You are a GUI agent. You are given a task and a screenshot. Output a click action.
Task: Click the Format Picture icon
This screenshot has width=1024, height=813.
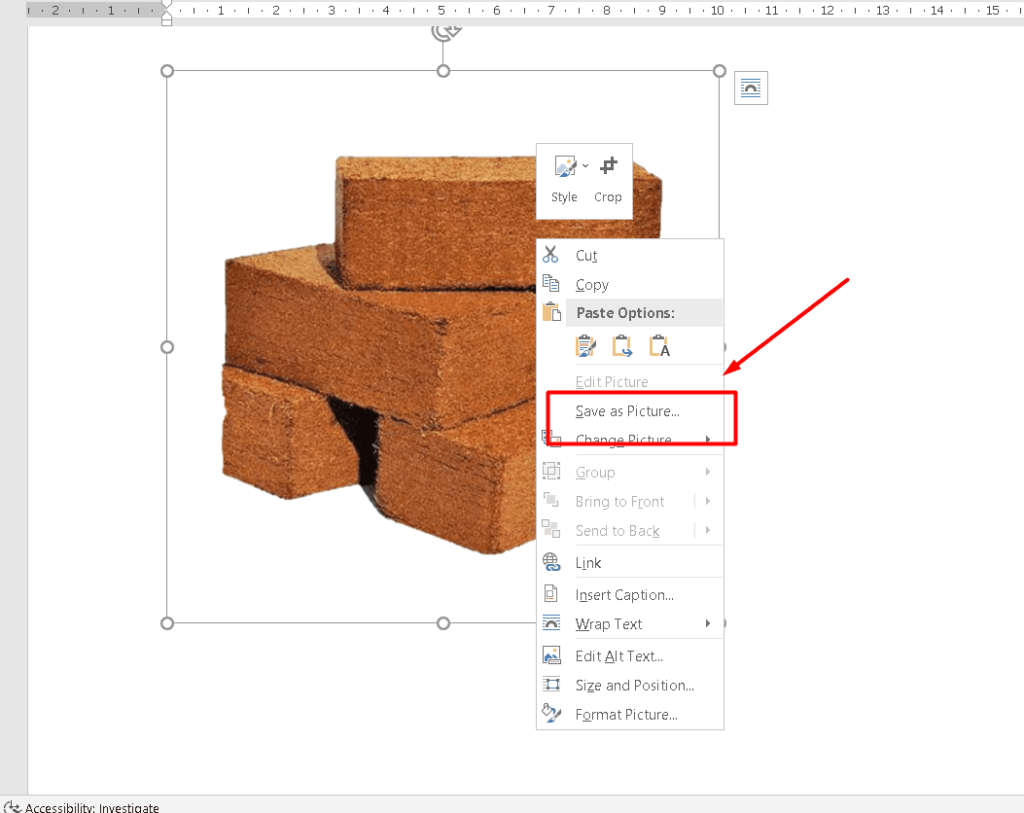551,714
